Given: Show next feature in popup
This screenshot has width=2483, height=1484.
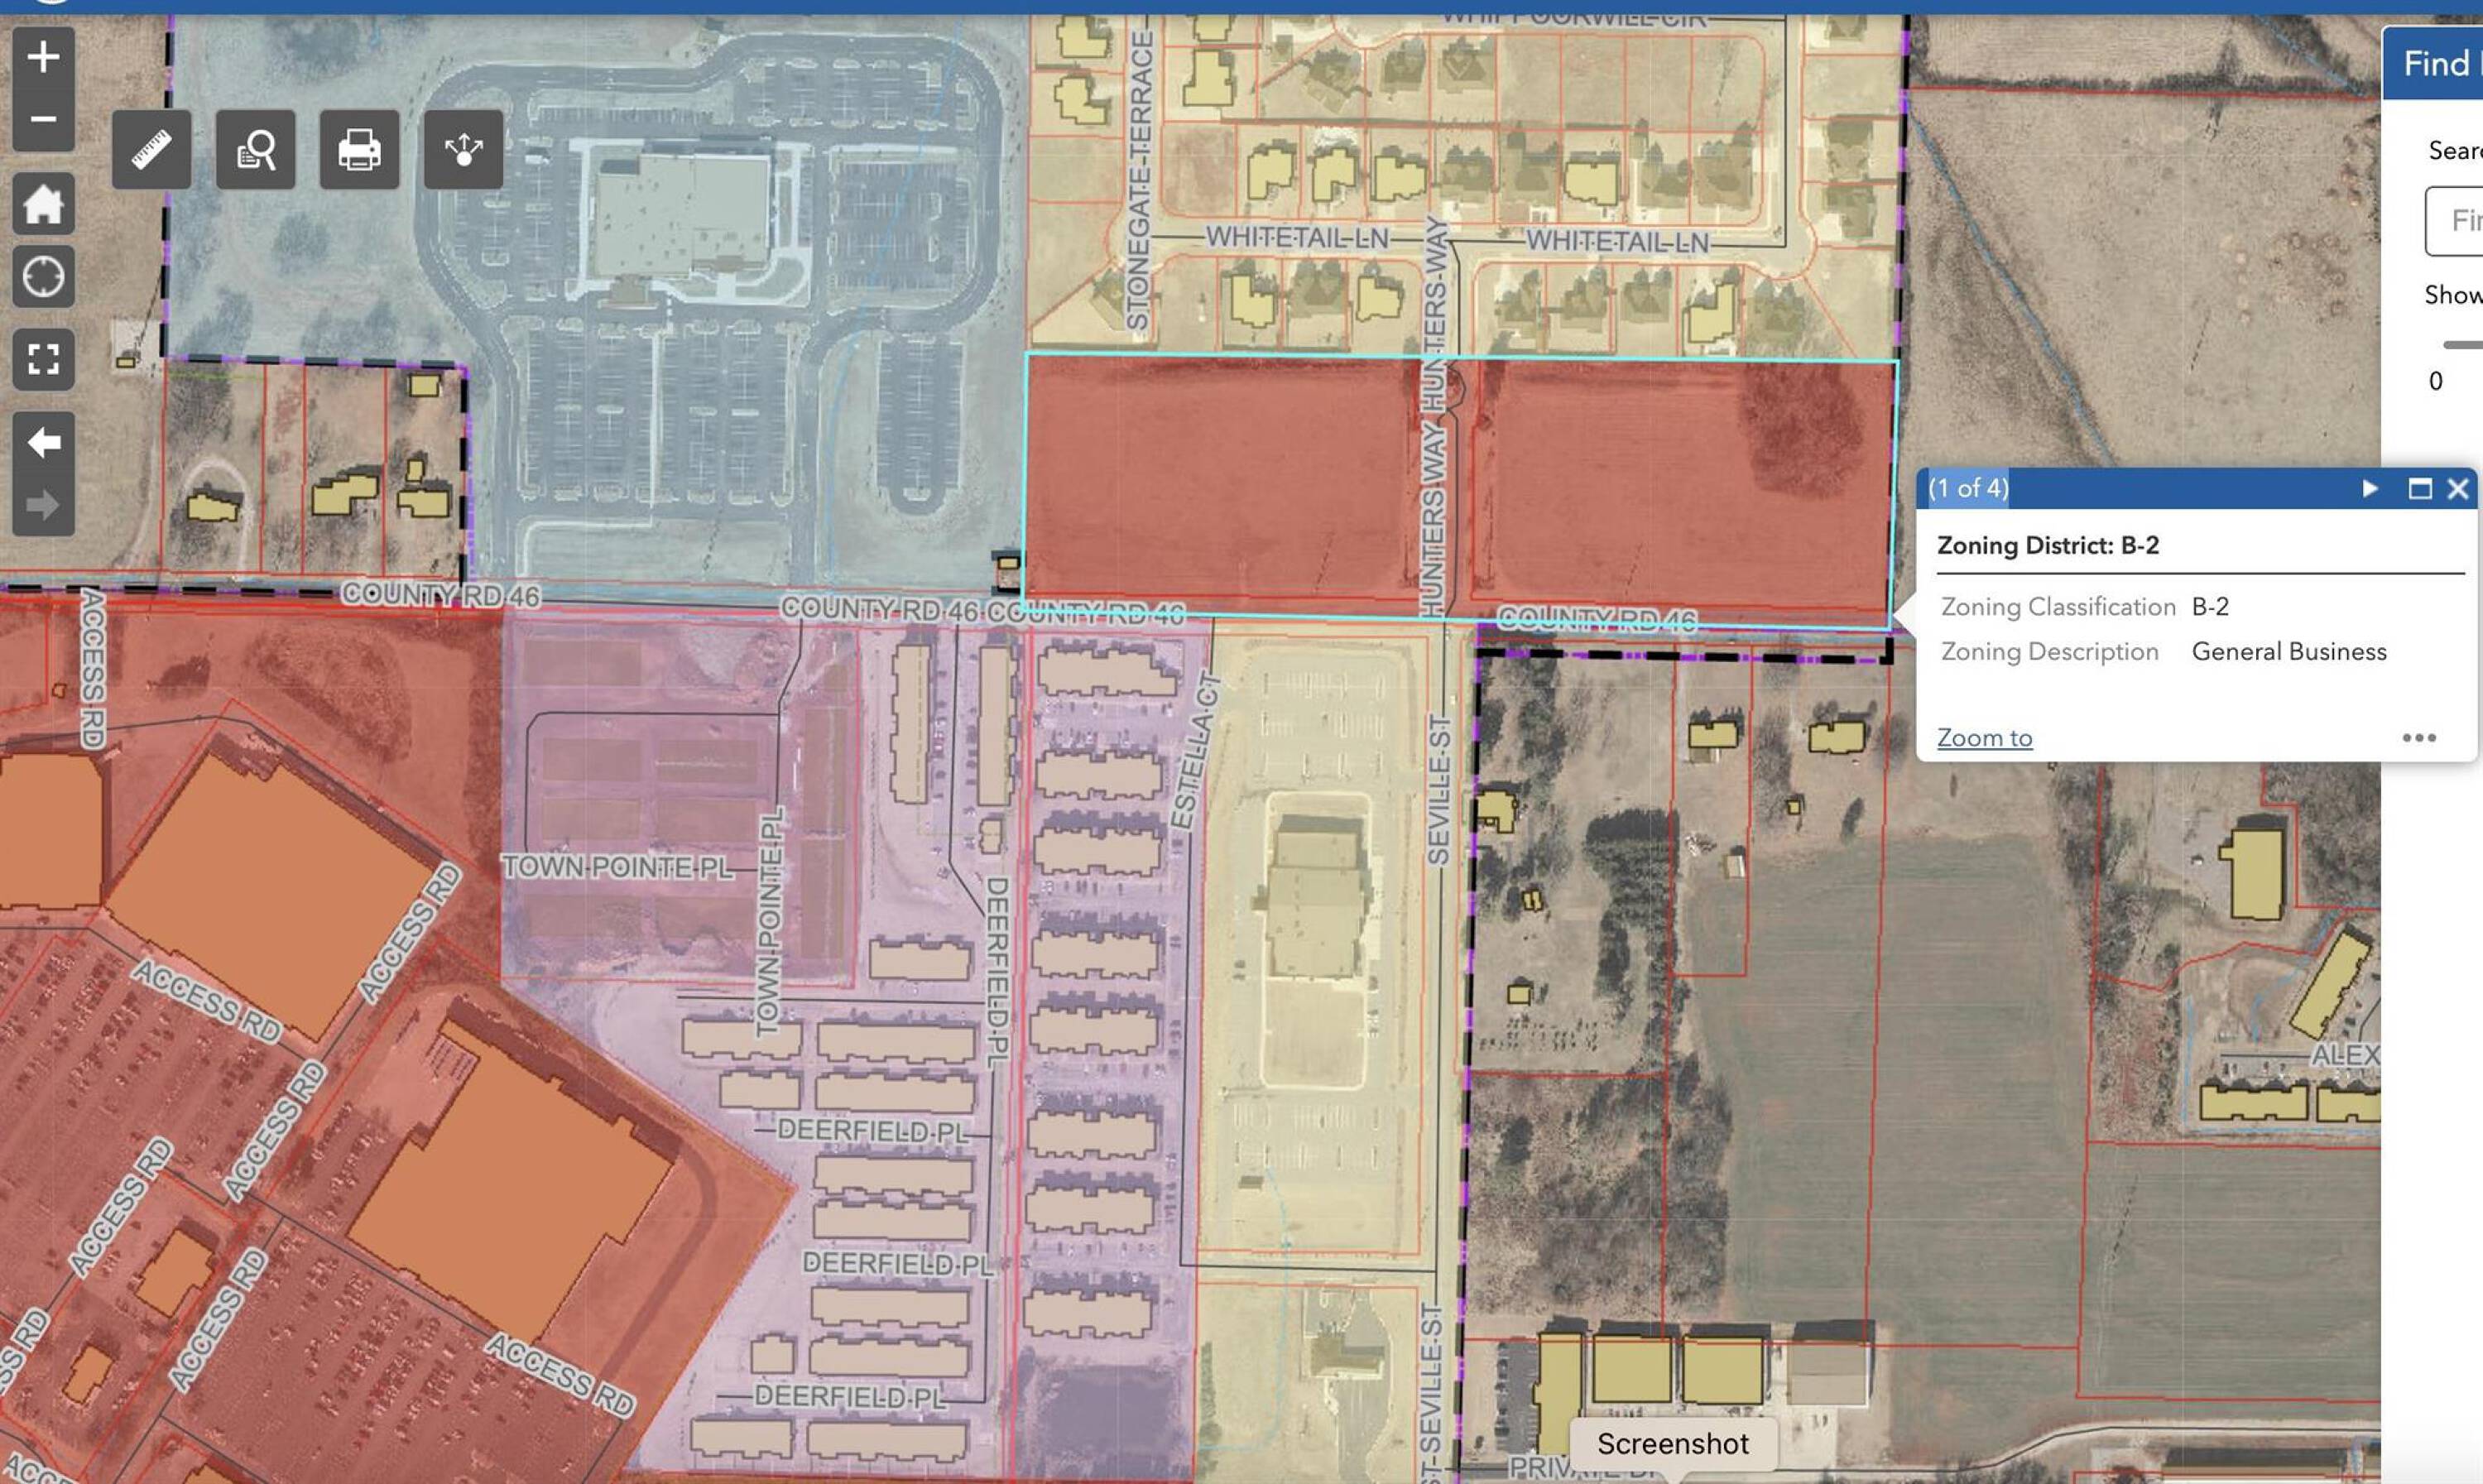Looking at the screenshot, I should [2369, 488].
